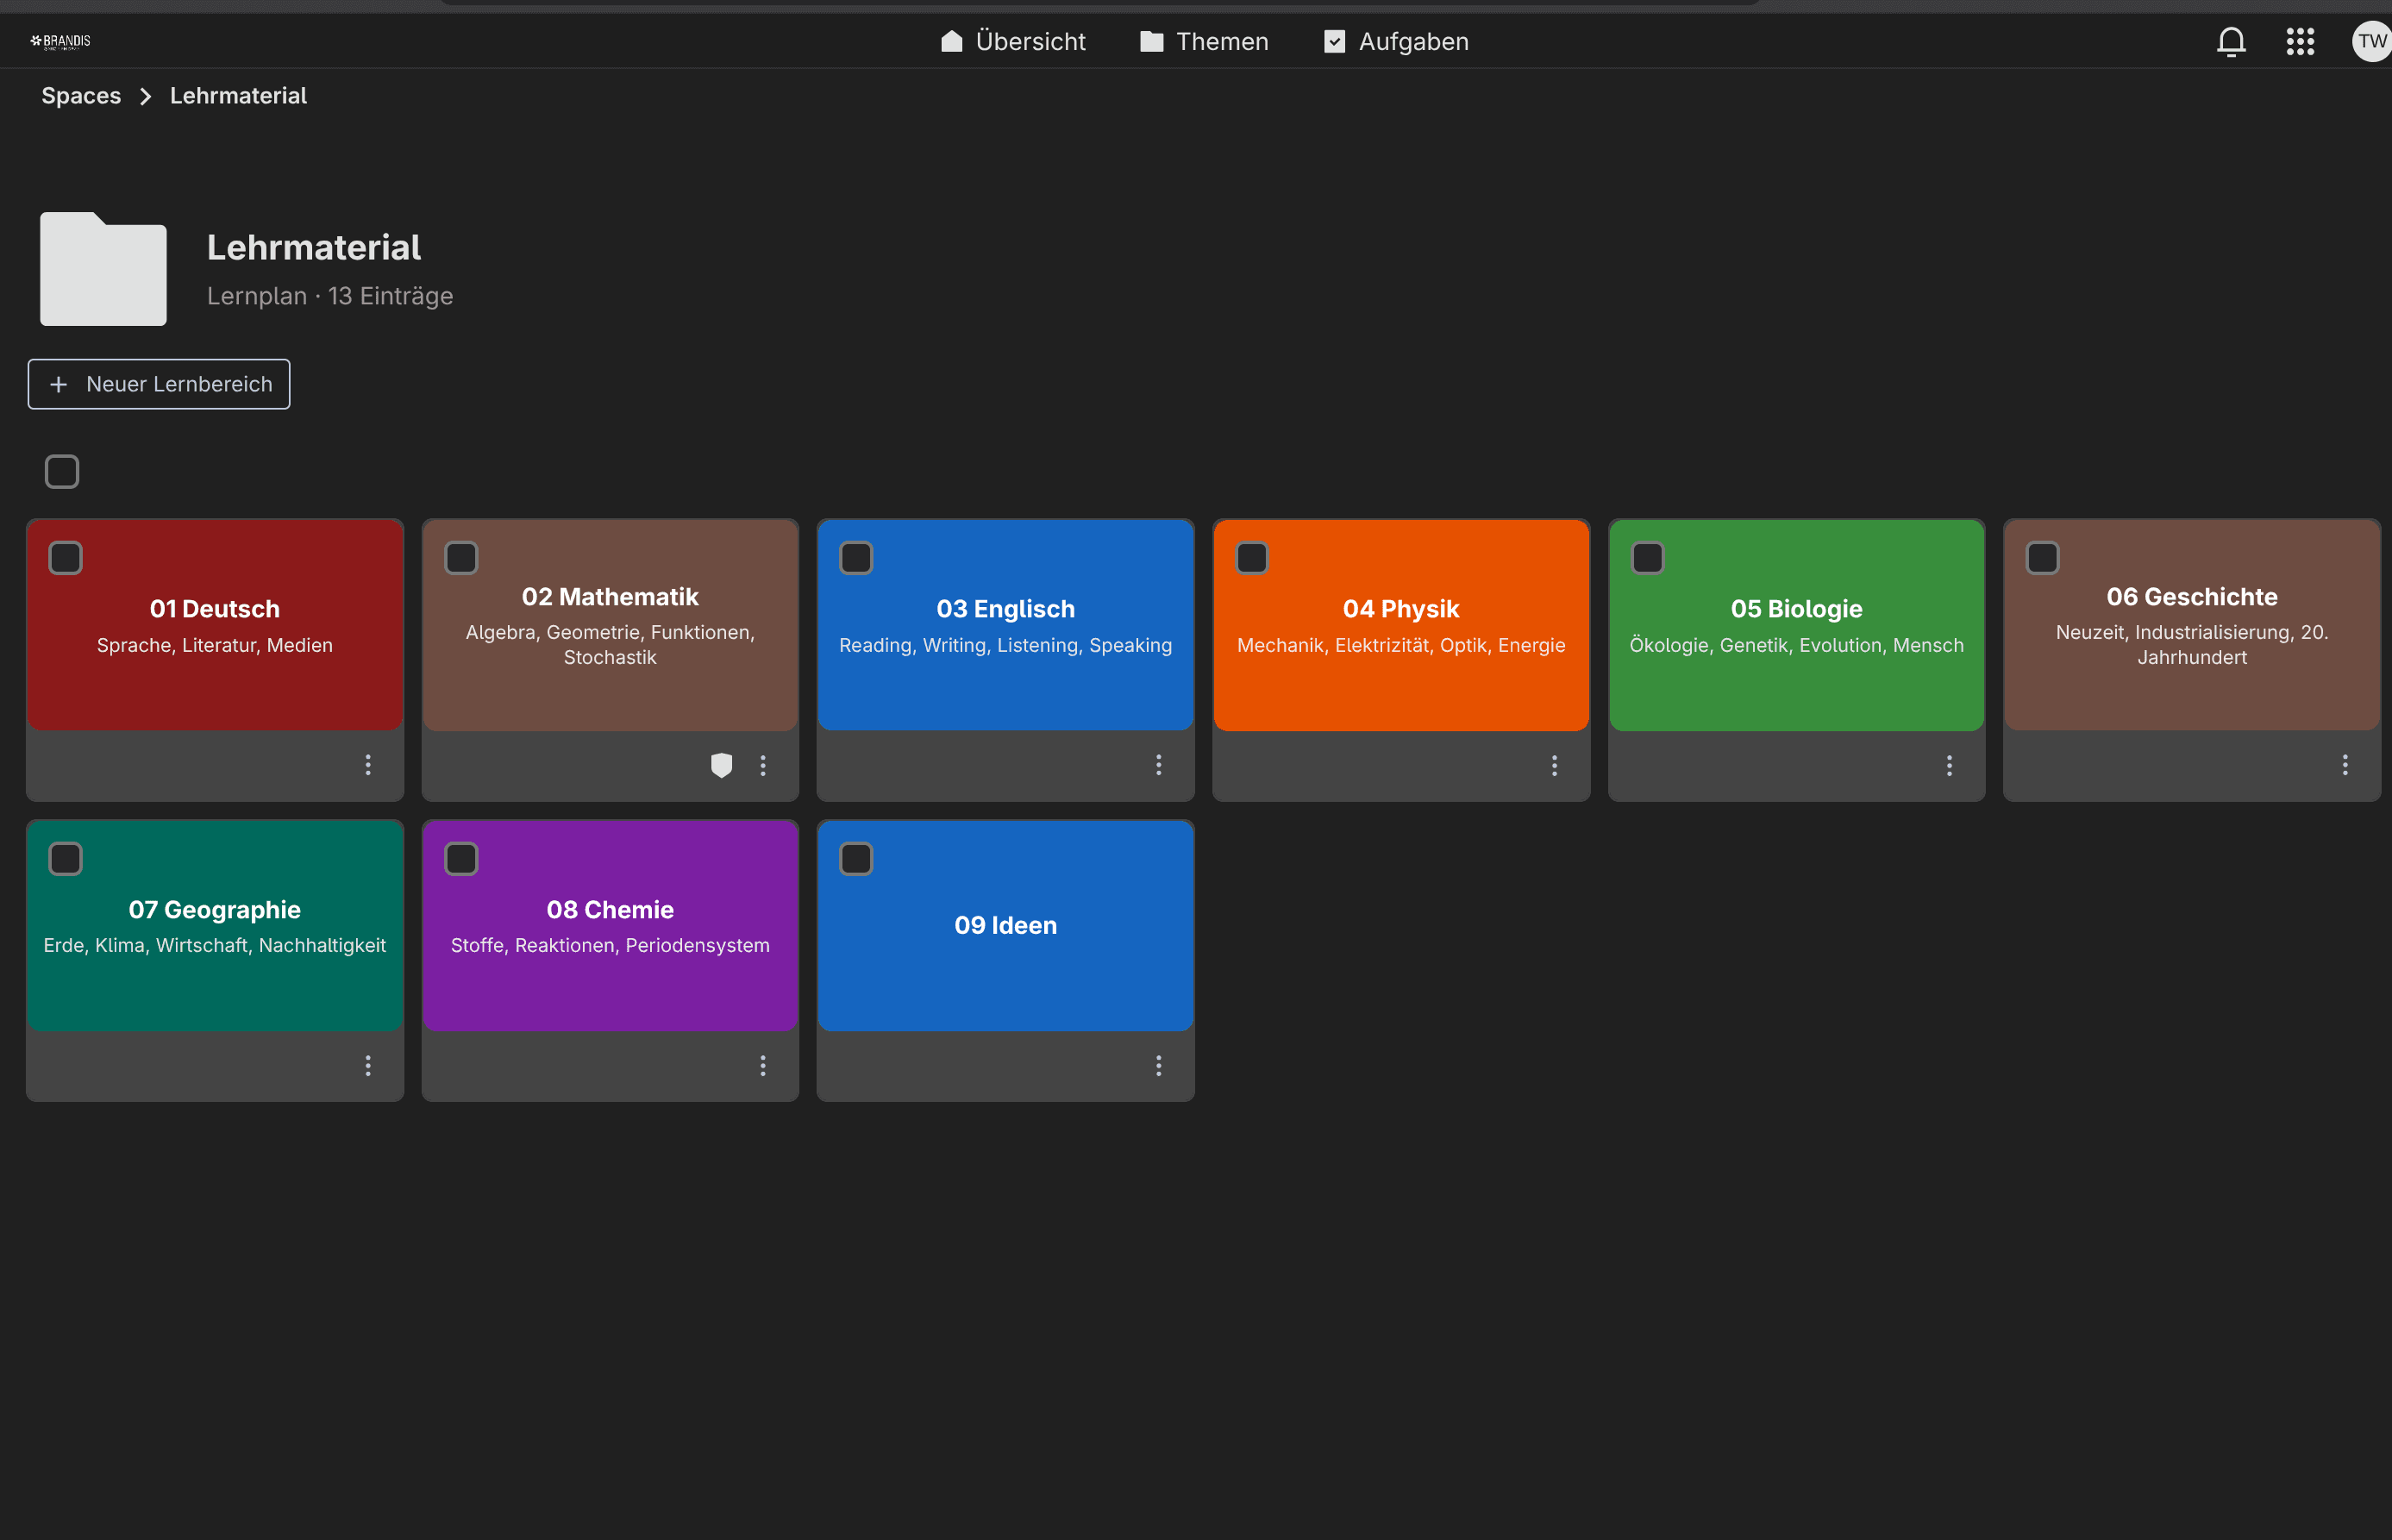Check the 02 Mathematik card checkbox
The width and height of the screenshot is (2392, 1540).
[x=461, y=557]
